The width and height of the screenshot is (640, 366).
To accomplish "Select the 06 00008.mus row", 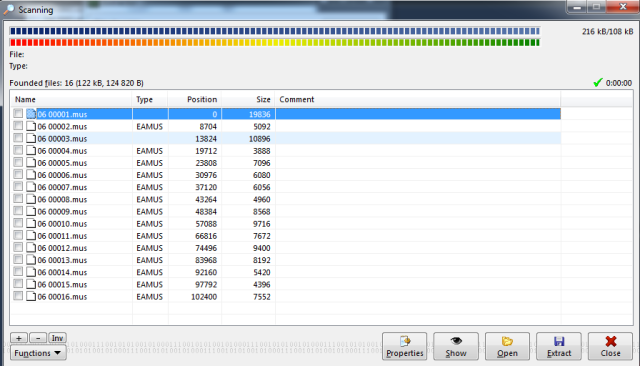I will (286, 199).
